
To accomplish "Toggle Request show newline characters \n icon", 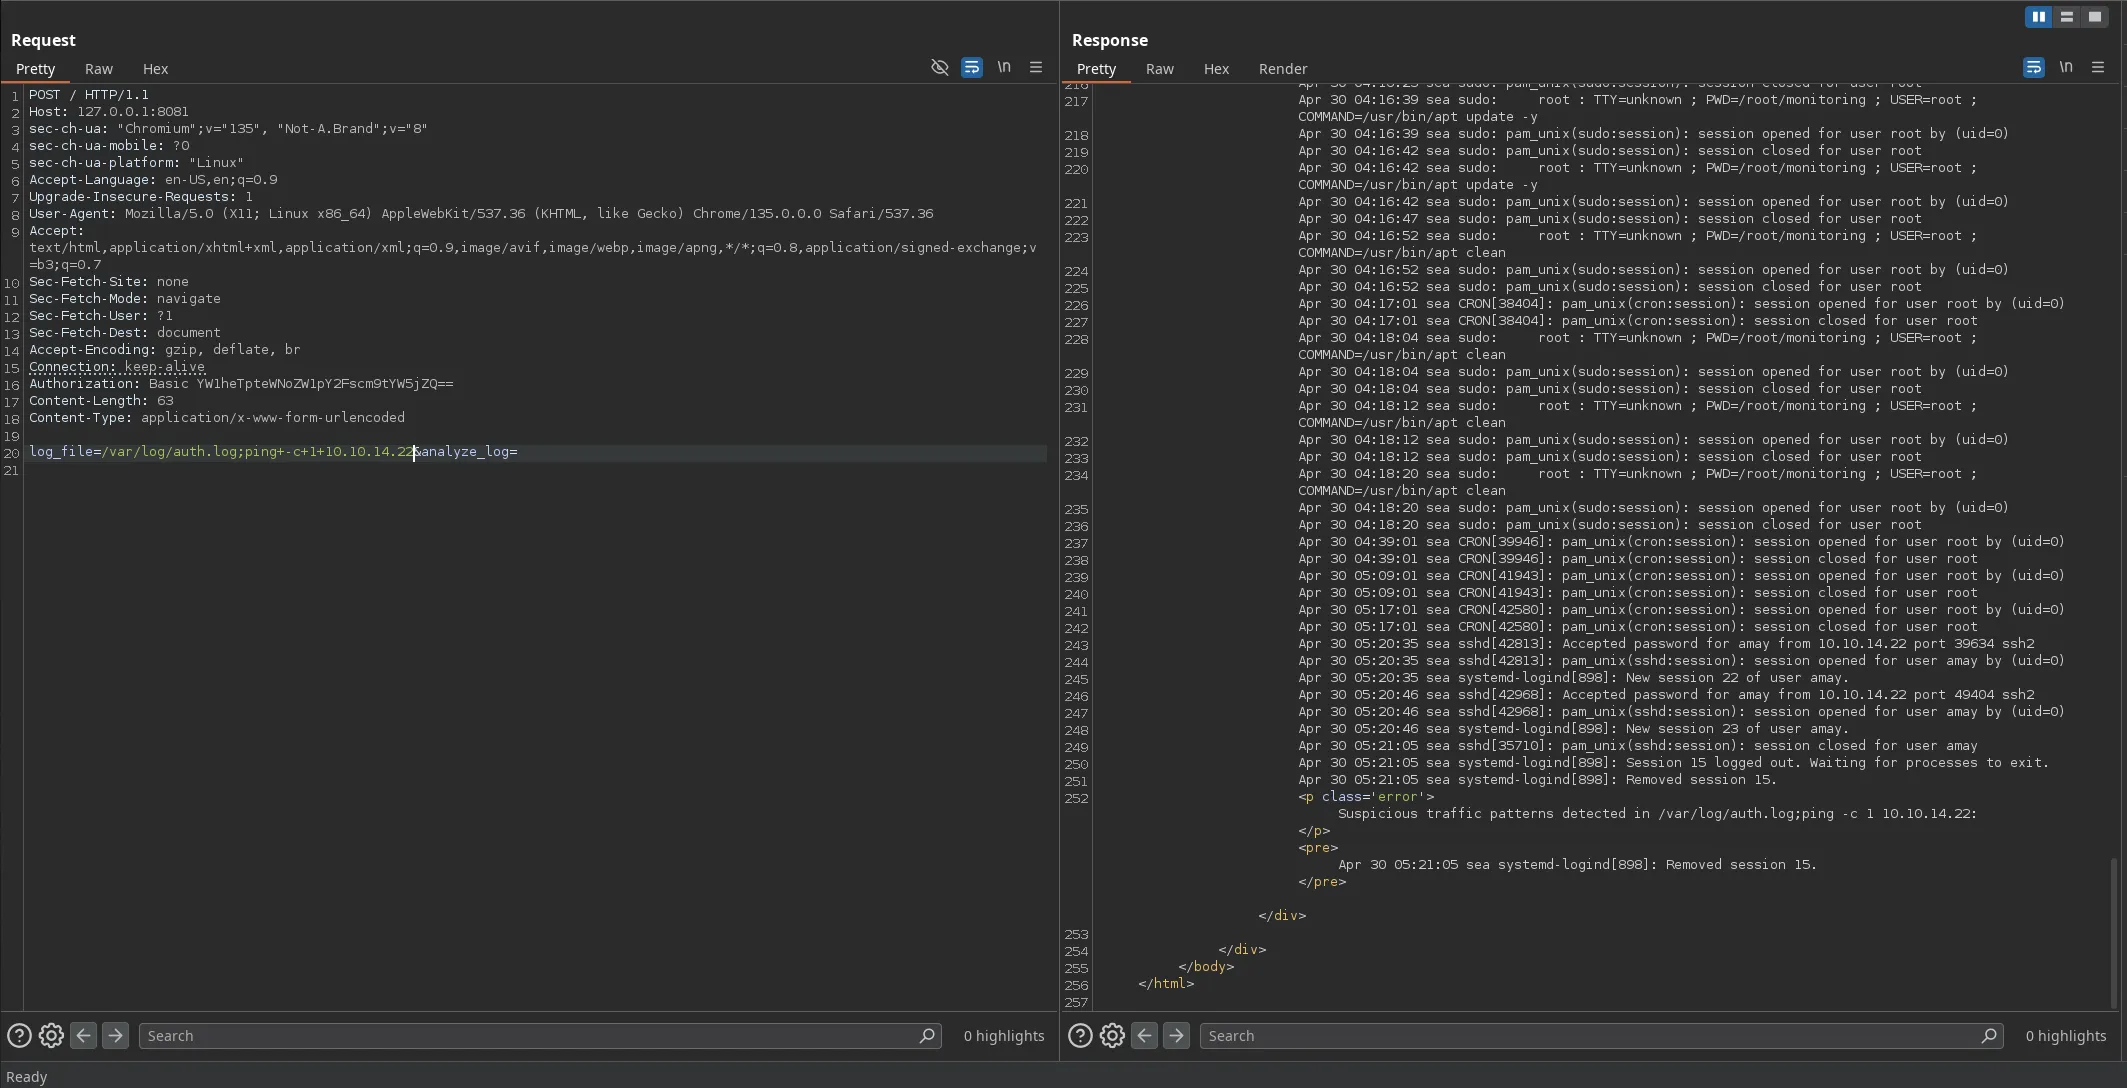I will pos(1003,67).
